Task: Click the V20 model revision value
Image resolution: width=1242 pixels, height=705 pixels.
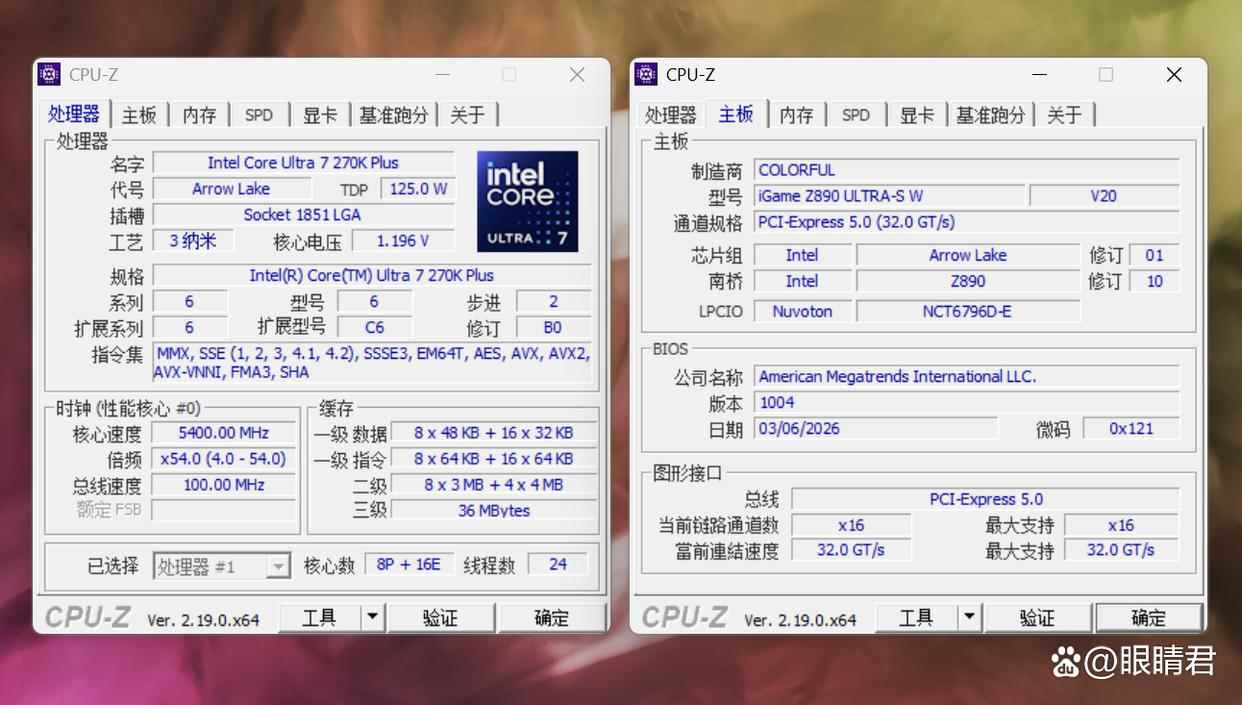Action: [x=1104, y=196]
